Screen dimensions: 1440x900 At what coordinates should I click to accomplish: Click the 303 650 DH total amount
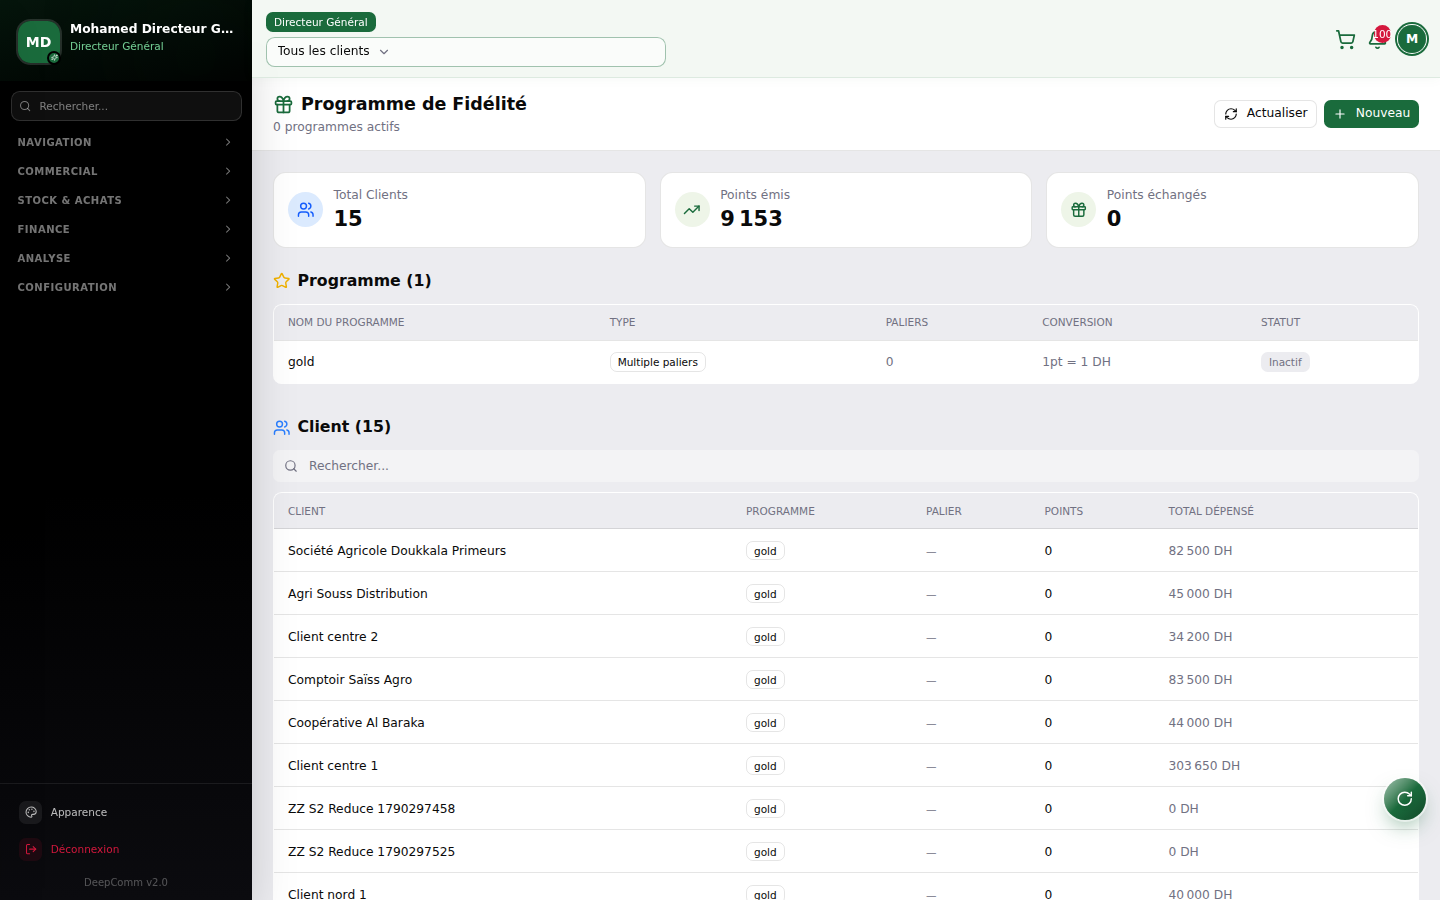click(1204, 766)
